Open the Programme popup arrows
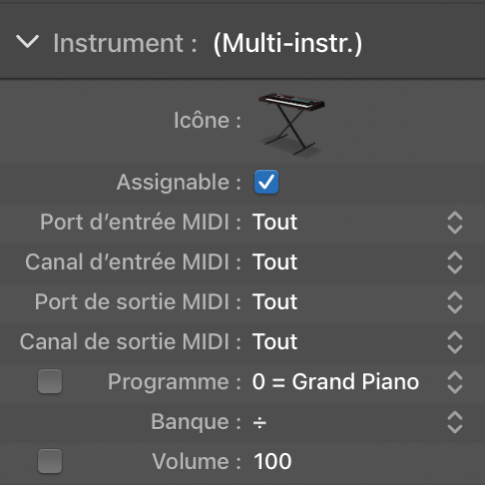487x489 pixels. [x=455, y=382]
